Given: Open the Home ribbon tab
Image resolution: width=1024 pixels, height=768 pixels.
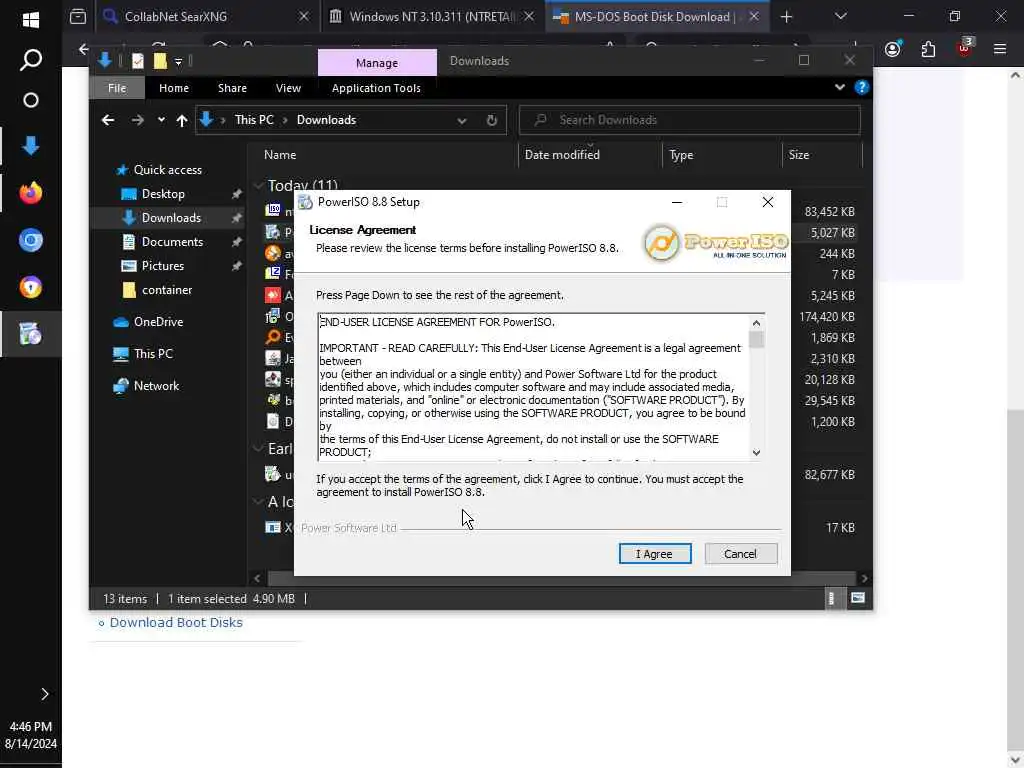Looking at the screenshot, I should tap(174, 88).
